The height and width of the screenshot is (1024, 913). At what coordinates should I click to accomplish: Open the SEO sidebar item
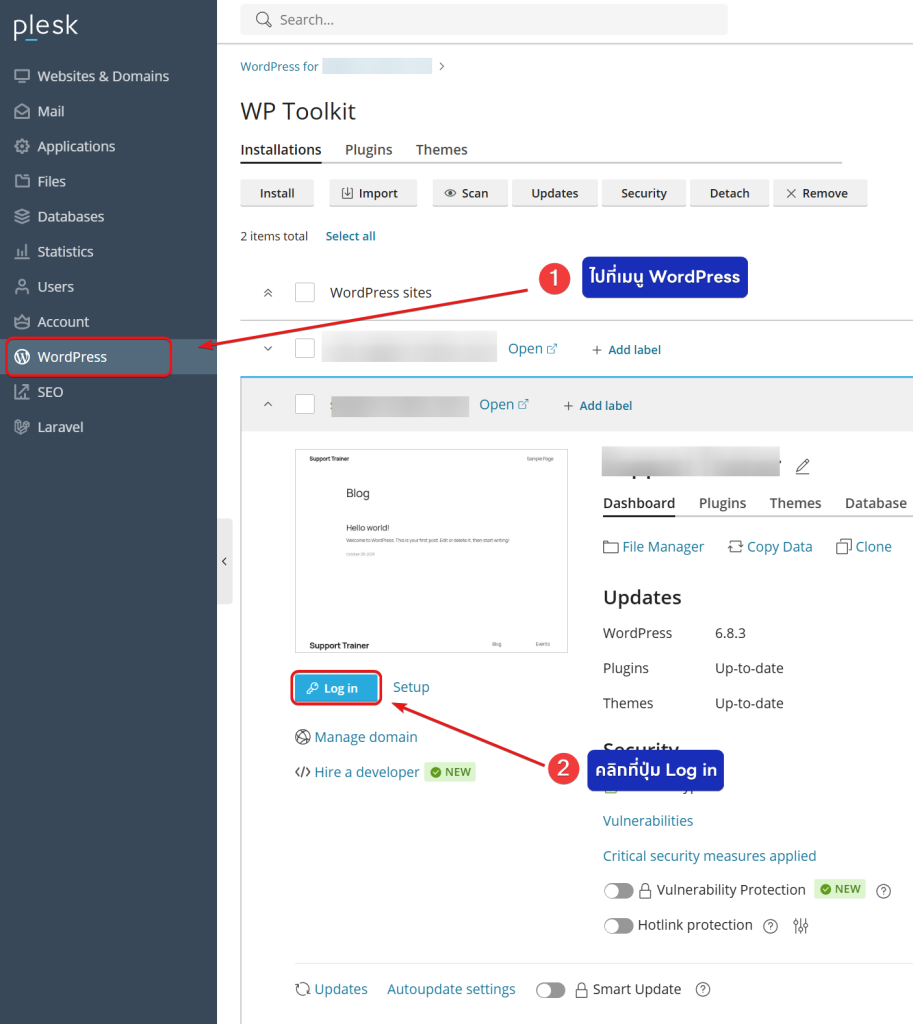(x=50, y=392)
